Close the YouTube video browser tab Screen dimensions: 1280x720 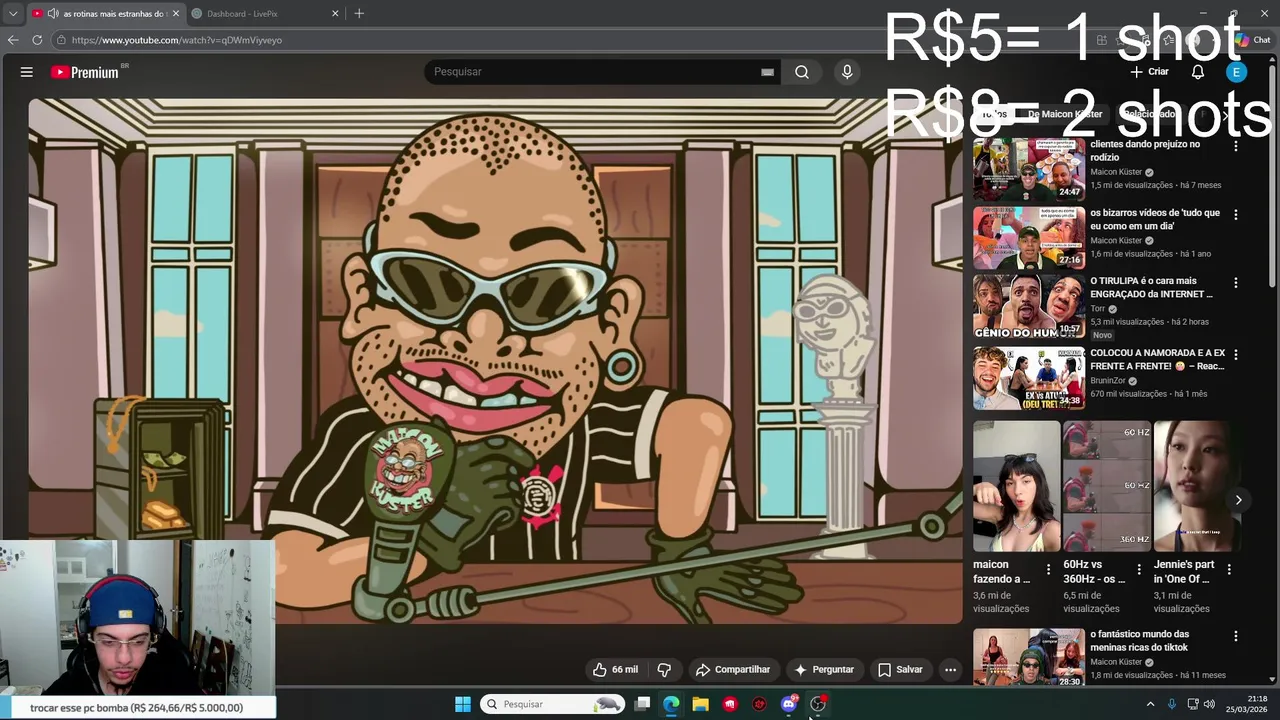176,14
